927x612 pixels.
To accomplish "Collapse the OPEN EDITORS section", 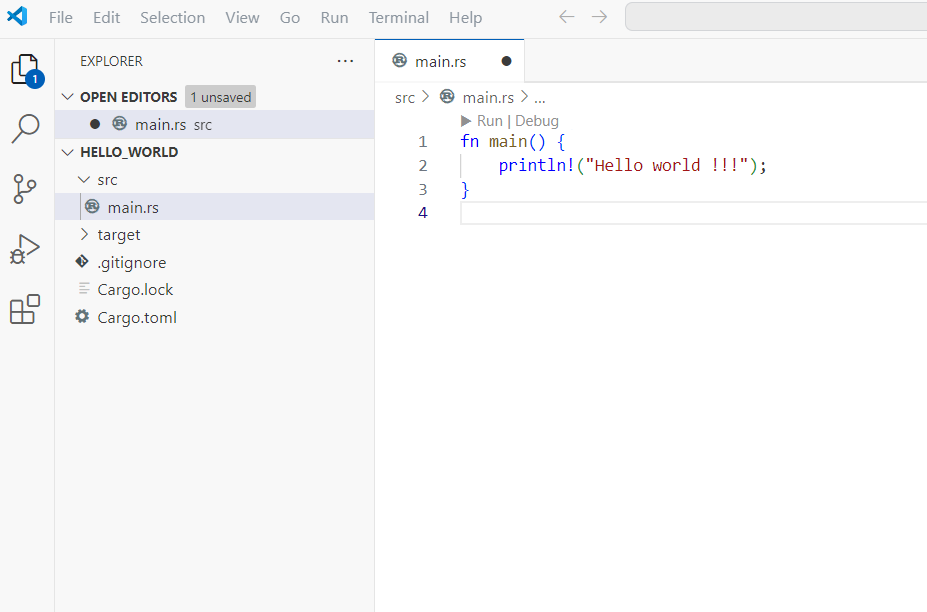I will tap(68, 96).
